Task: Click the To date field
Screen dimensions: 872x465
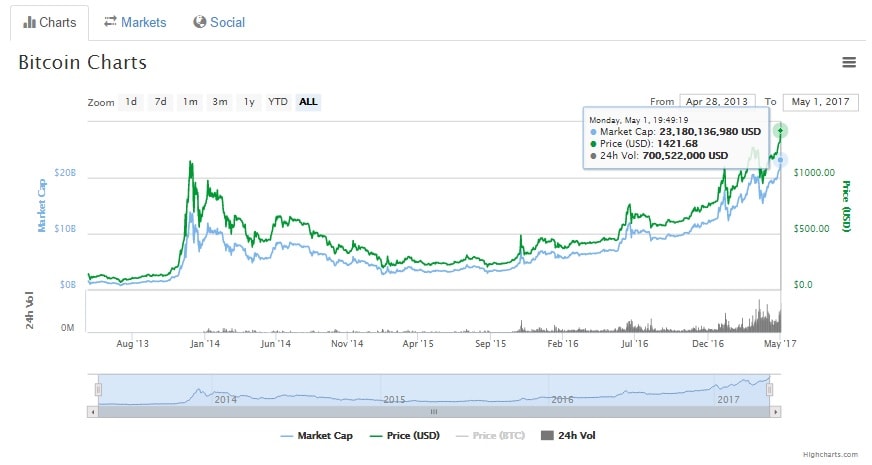Action: pyautogui.click(x=820, y=102)
